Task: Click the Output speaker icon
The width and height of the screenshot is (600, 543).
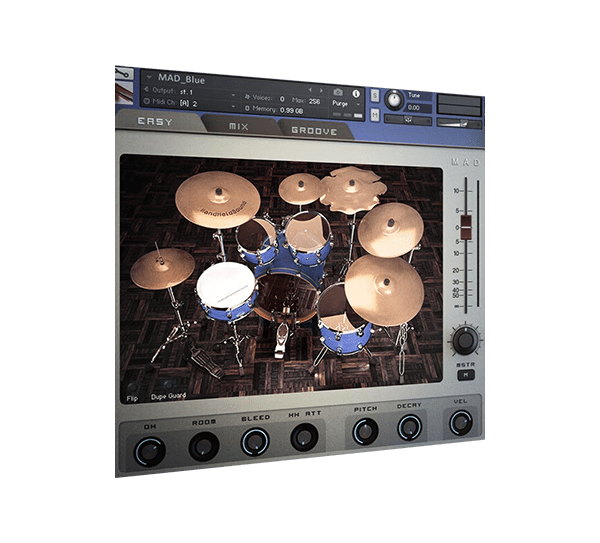Action: click(146, 89)
